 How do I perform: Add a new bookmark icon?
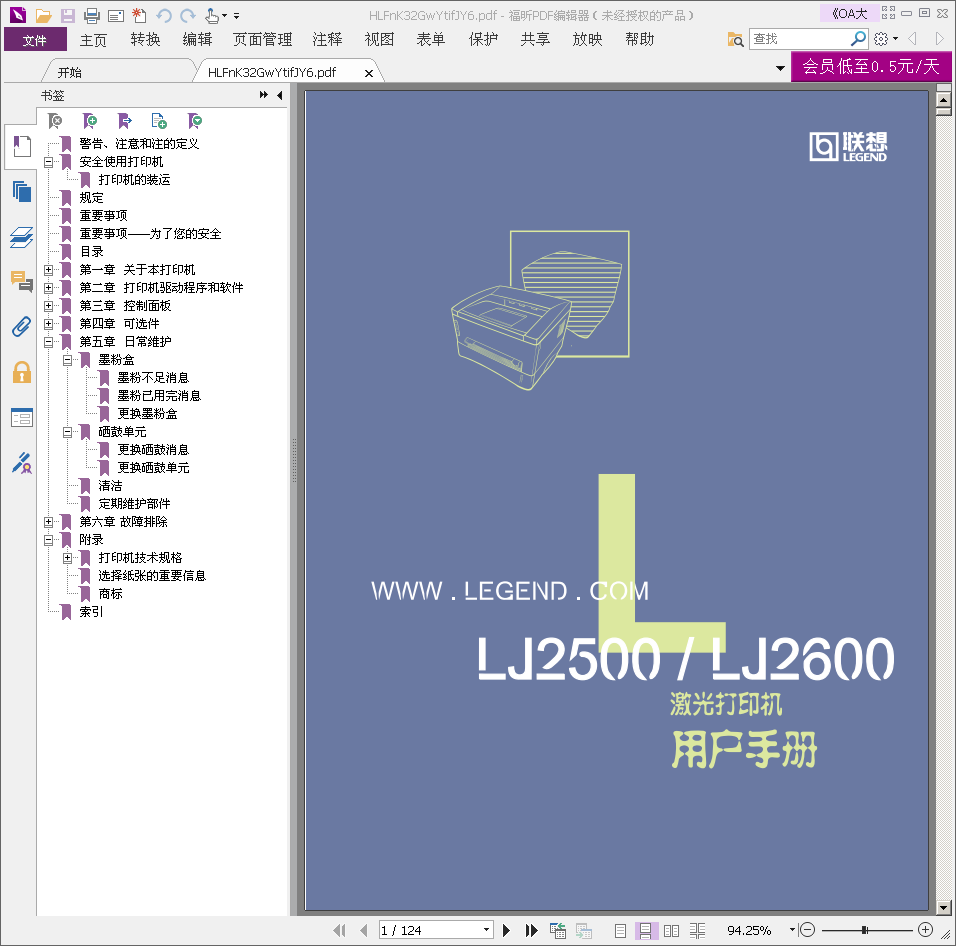click(90, 121)
